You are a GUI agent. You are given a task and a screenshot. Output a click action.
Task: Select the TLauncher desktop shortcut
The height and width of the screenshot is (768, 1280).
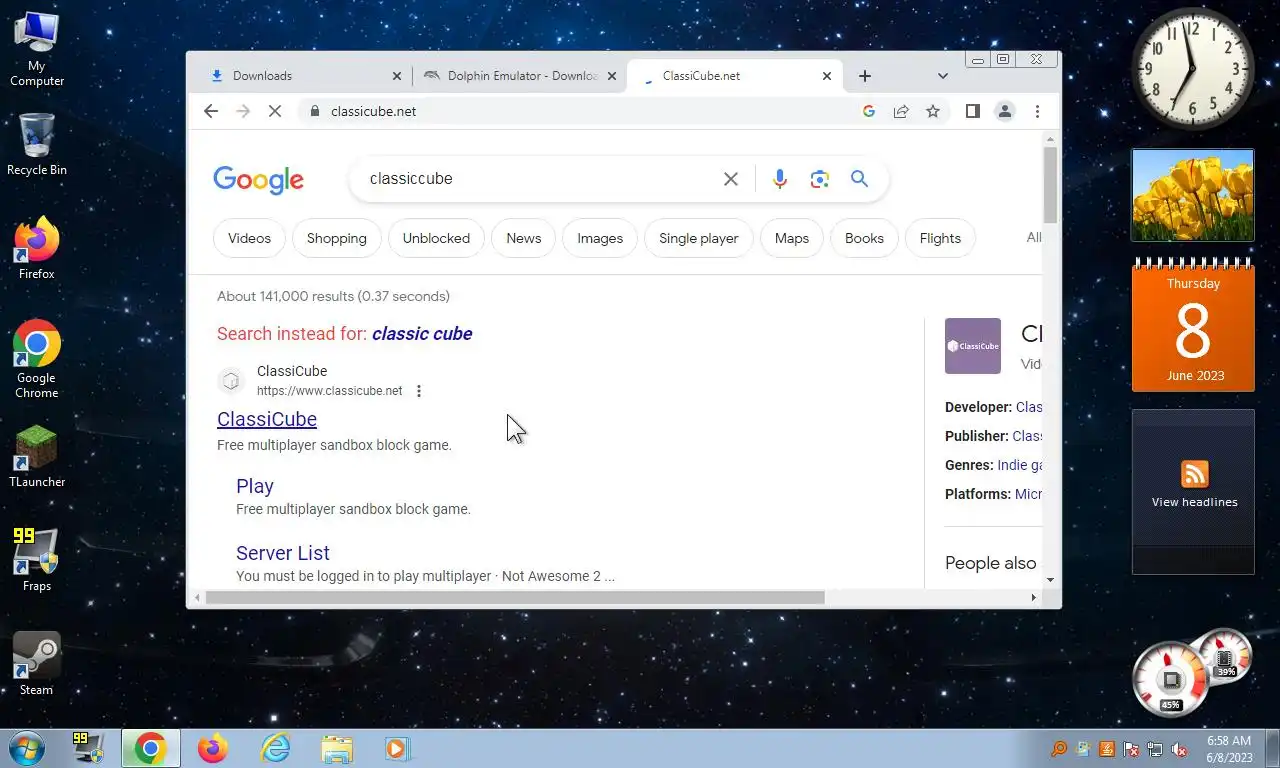(37, 456)
